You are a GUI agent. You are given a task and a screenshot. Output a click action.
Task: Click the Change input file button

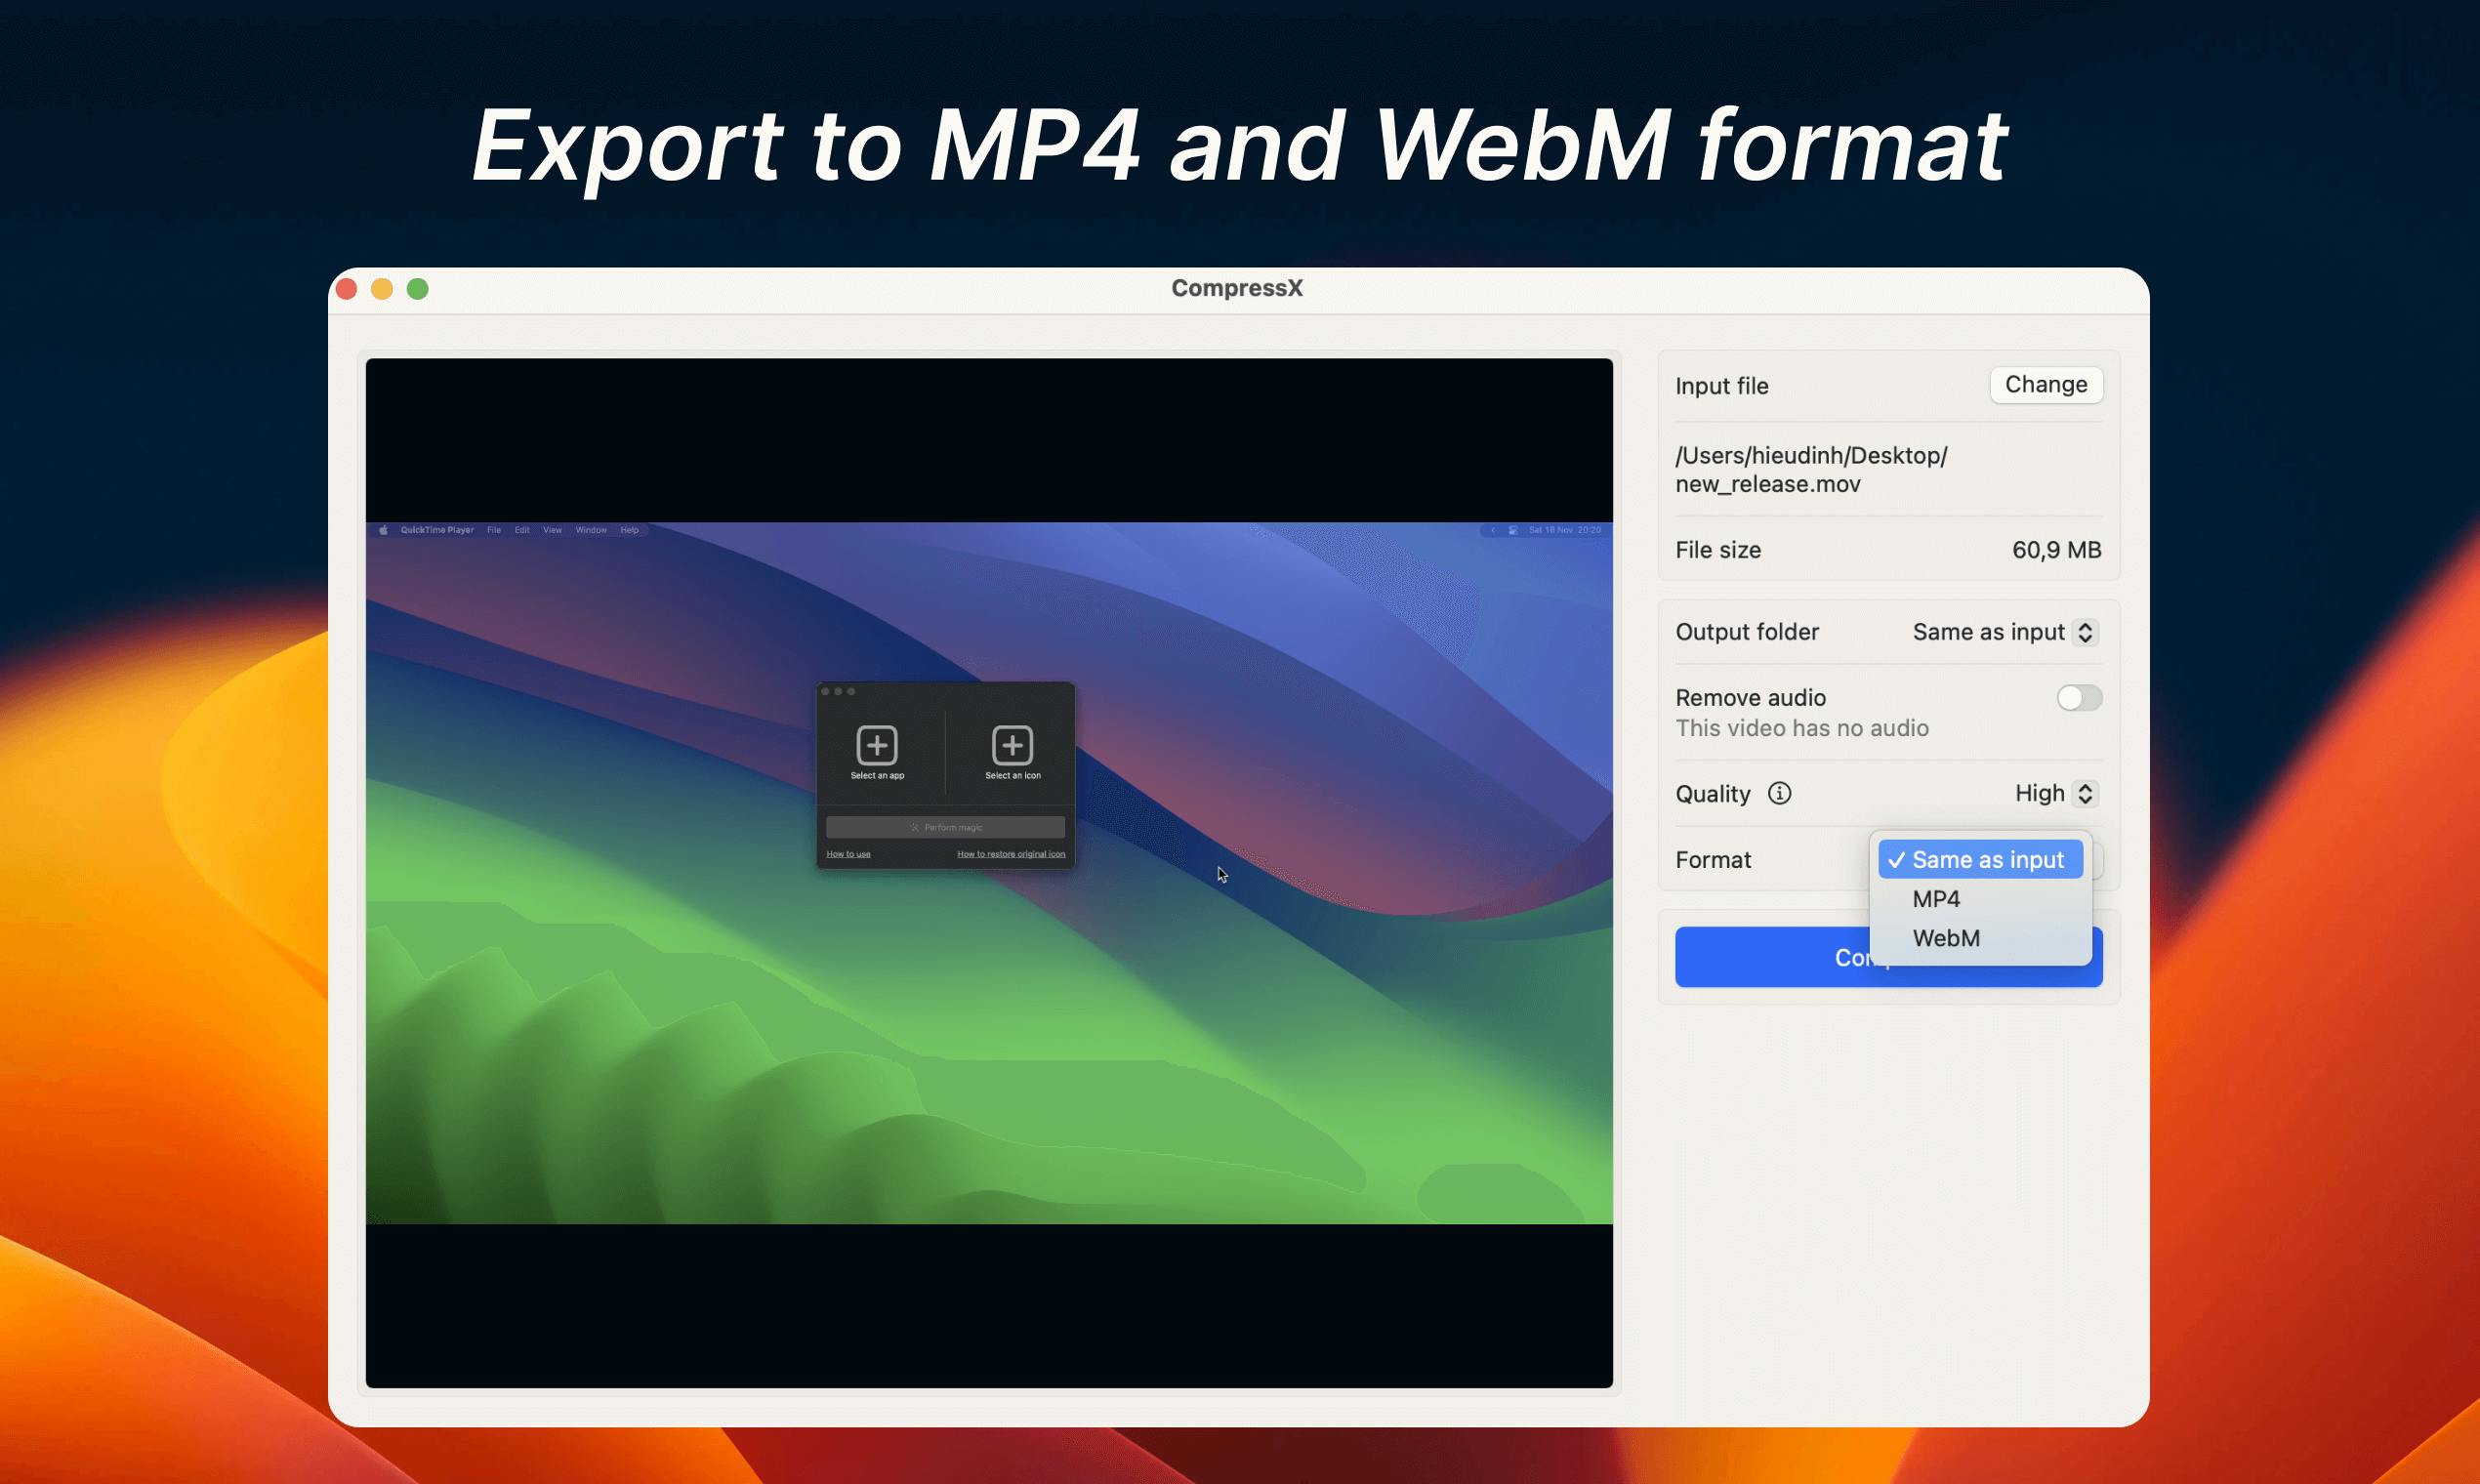point(2046,385)
